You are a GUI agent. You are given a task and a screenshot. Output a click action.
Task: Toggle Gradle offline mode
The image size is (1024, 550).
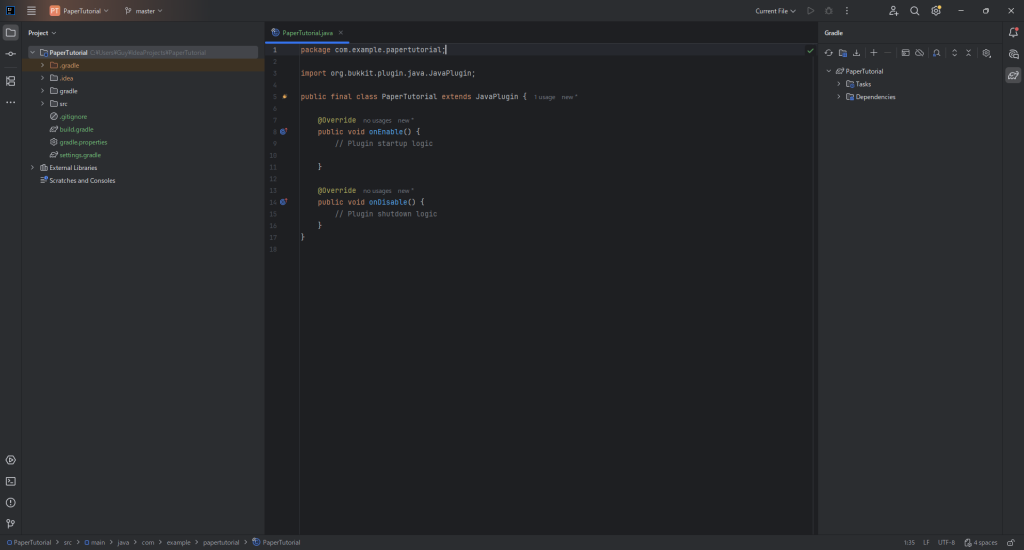pos(919,52)
